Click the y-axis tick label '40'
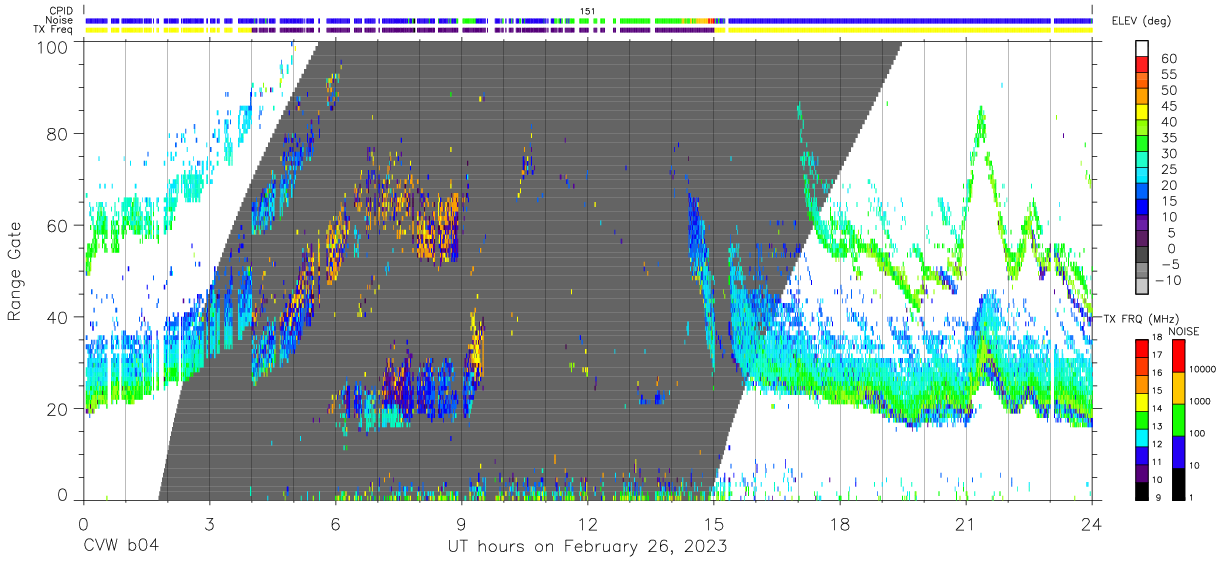This screenshot has height=567, width=1228. 58,317
